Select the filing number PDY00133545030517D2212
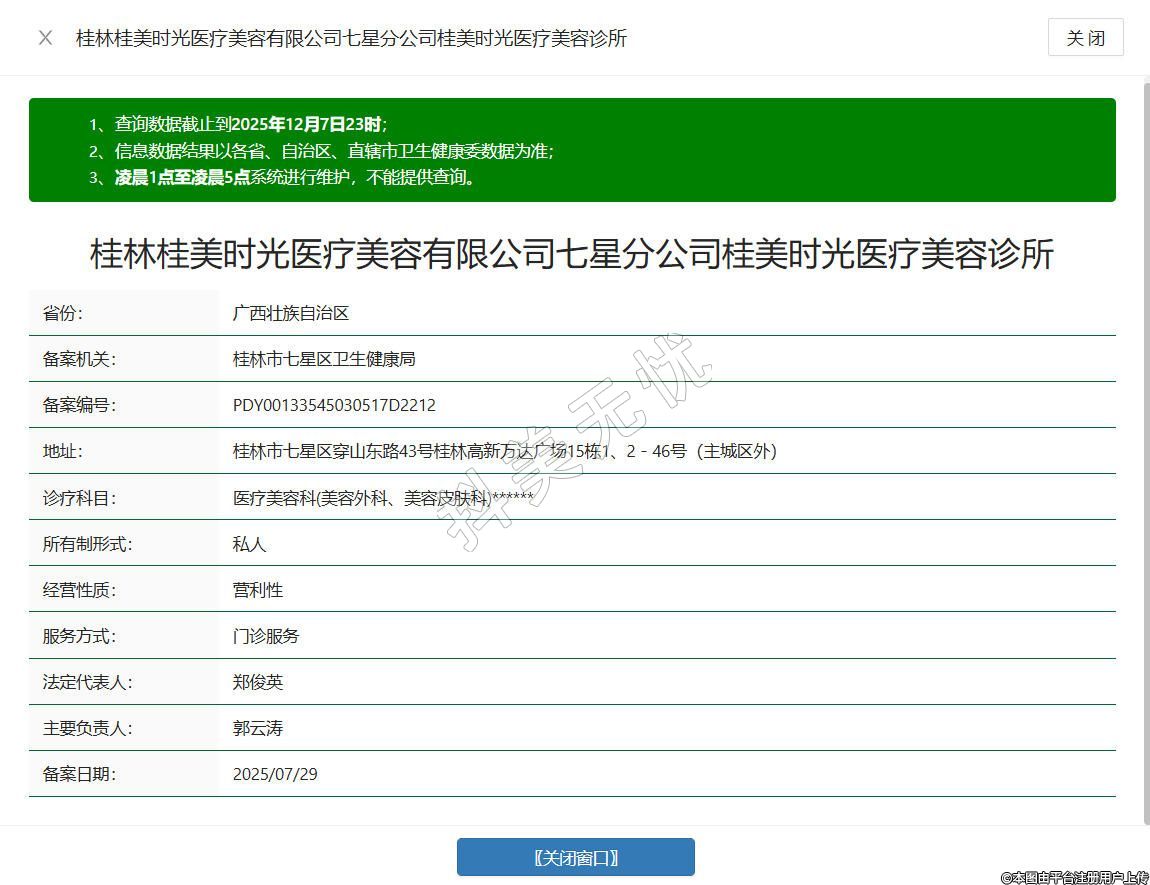 point(334,405)
